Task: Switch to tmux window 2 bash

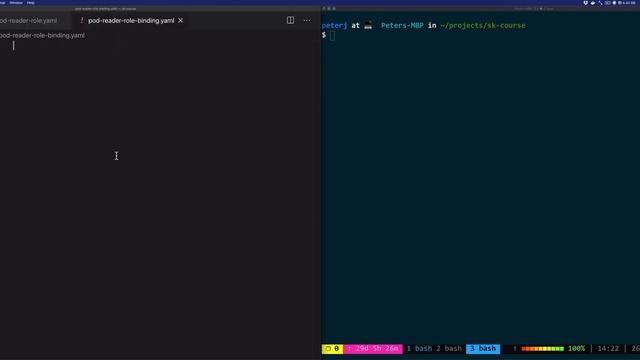Action: (449, 349)
